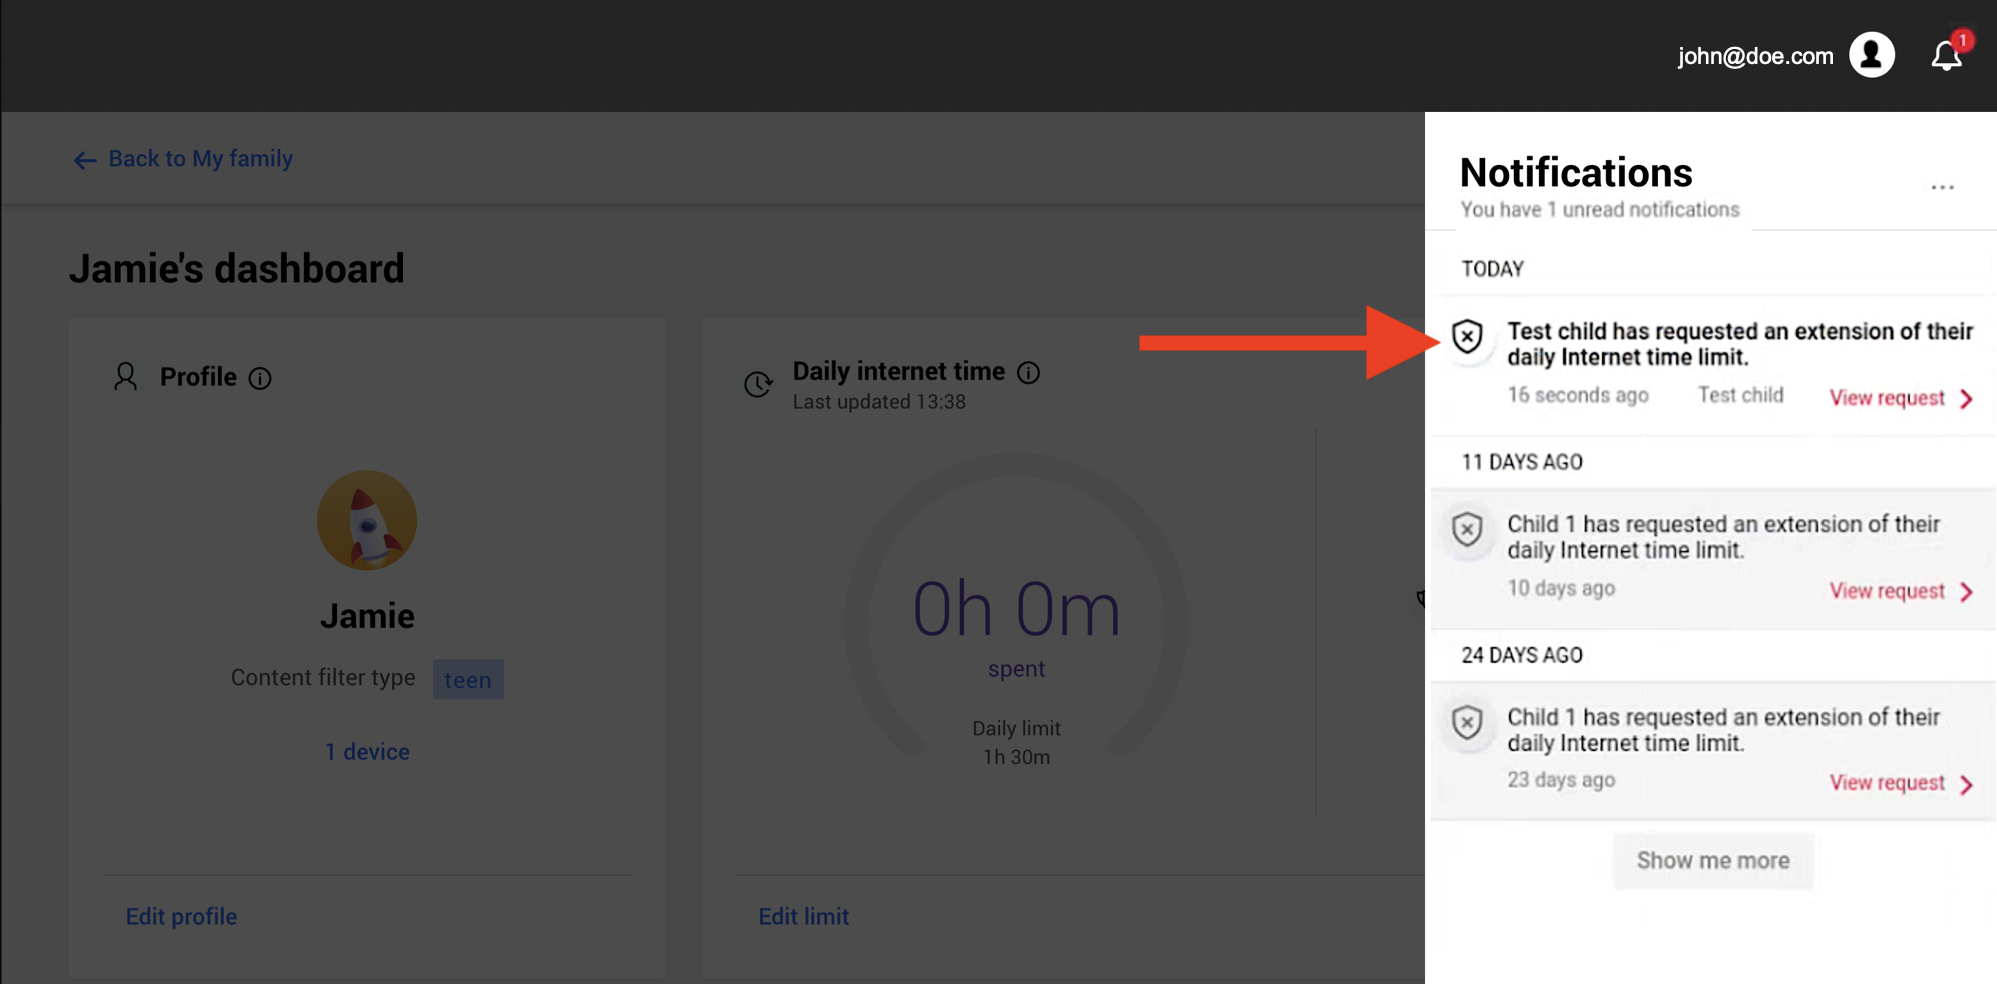Click the Show me more button

point(1712,860)
